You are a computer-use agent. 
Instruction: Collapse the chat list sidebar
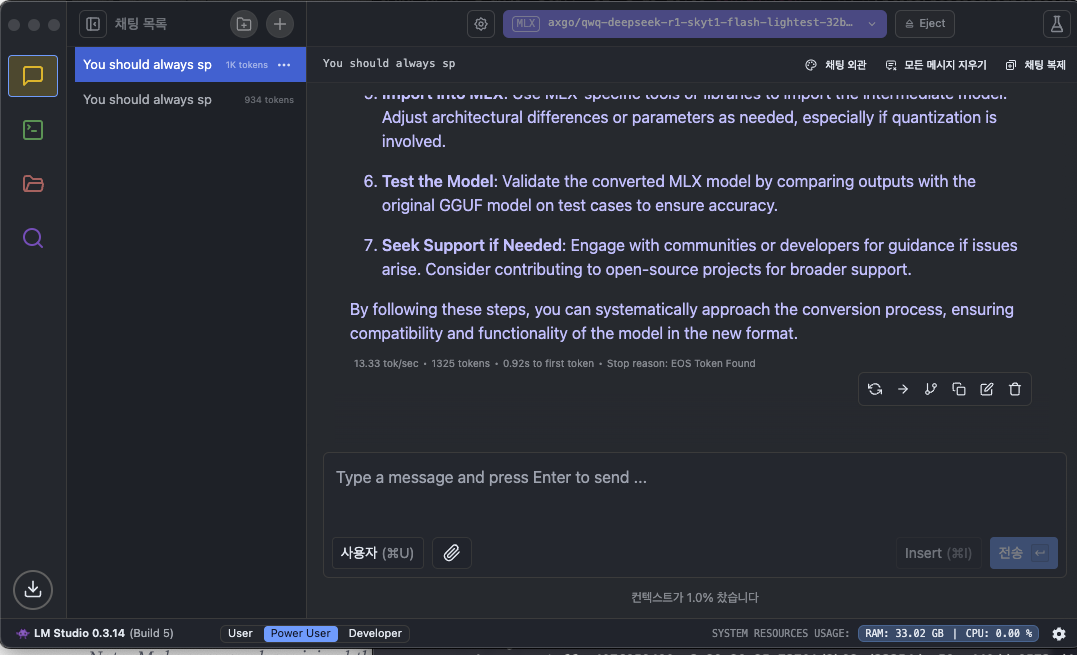tap(93, 24)
